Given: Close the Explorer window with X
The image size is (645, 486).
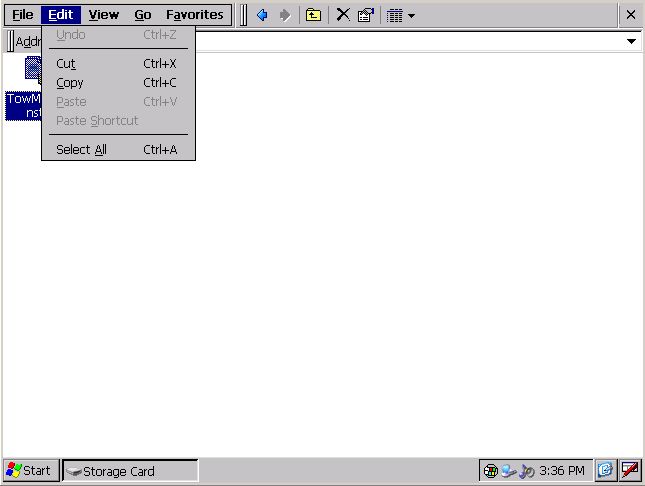Looking at the screenshot, I should pos(631,15).
